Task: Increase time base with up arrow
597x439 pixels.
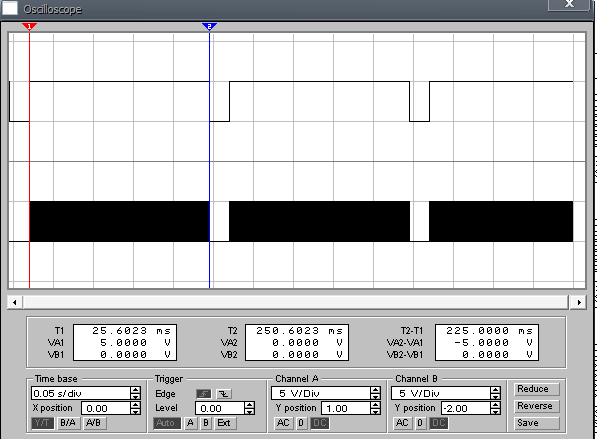Action: [x=135, y=390]
